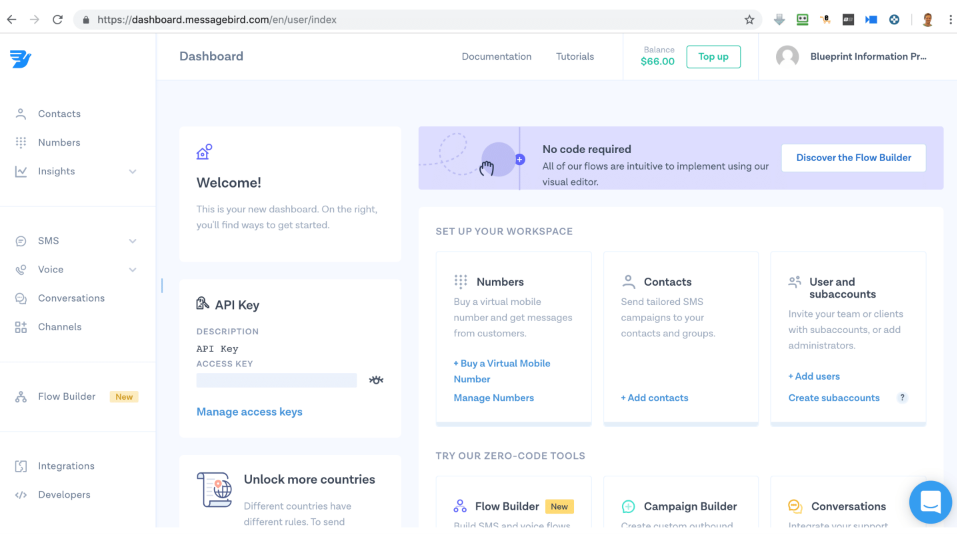This screenshot has height=539, width=957.
Task: Expand the Insights submenu chevron
Action: (x=132, y=172)
